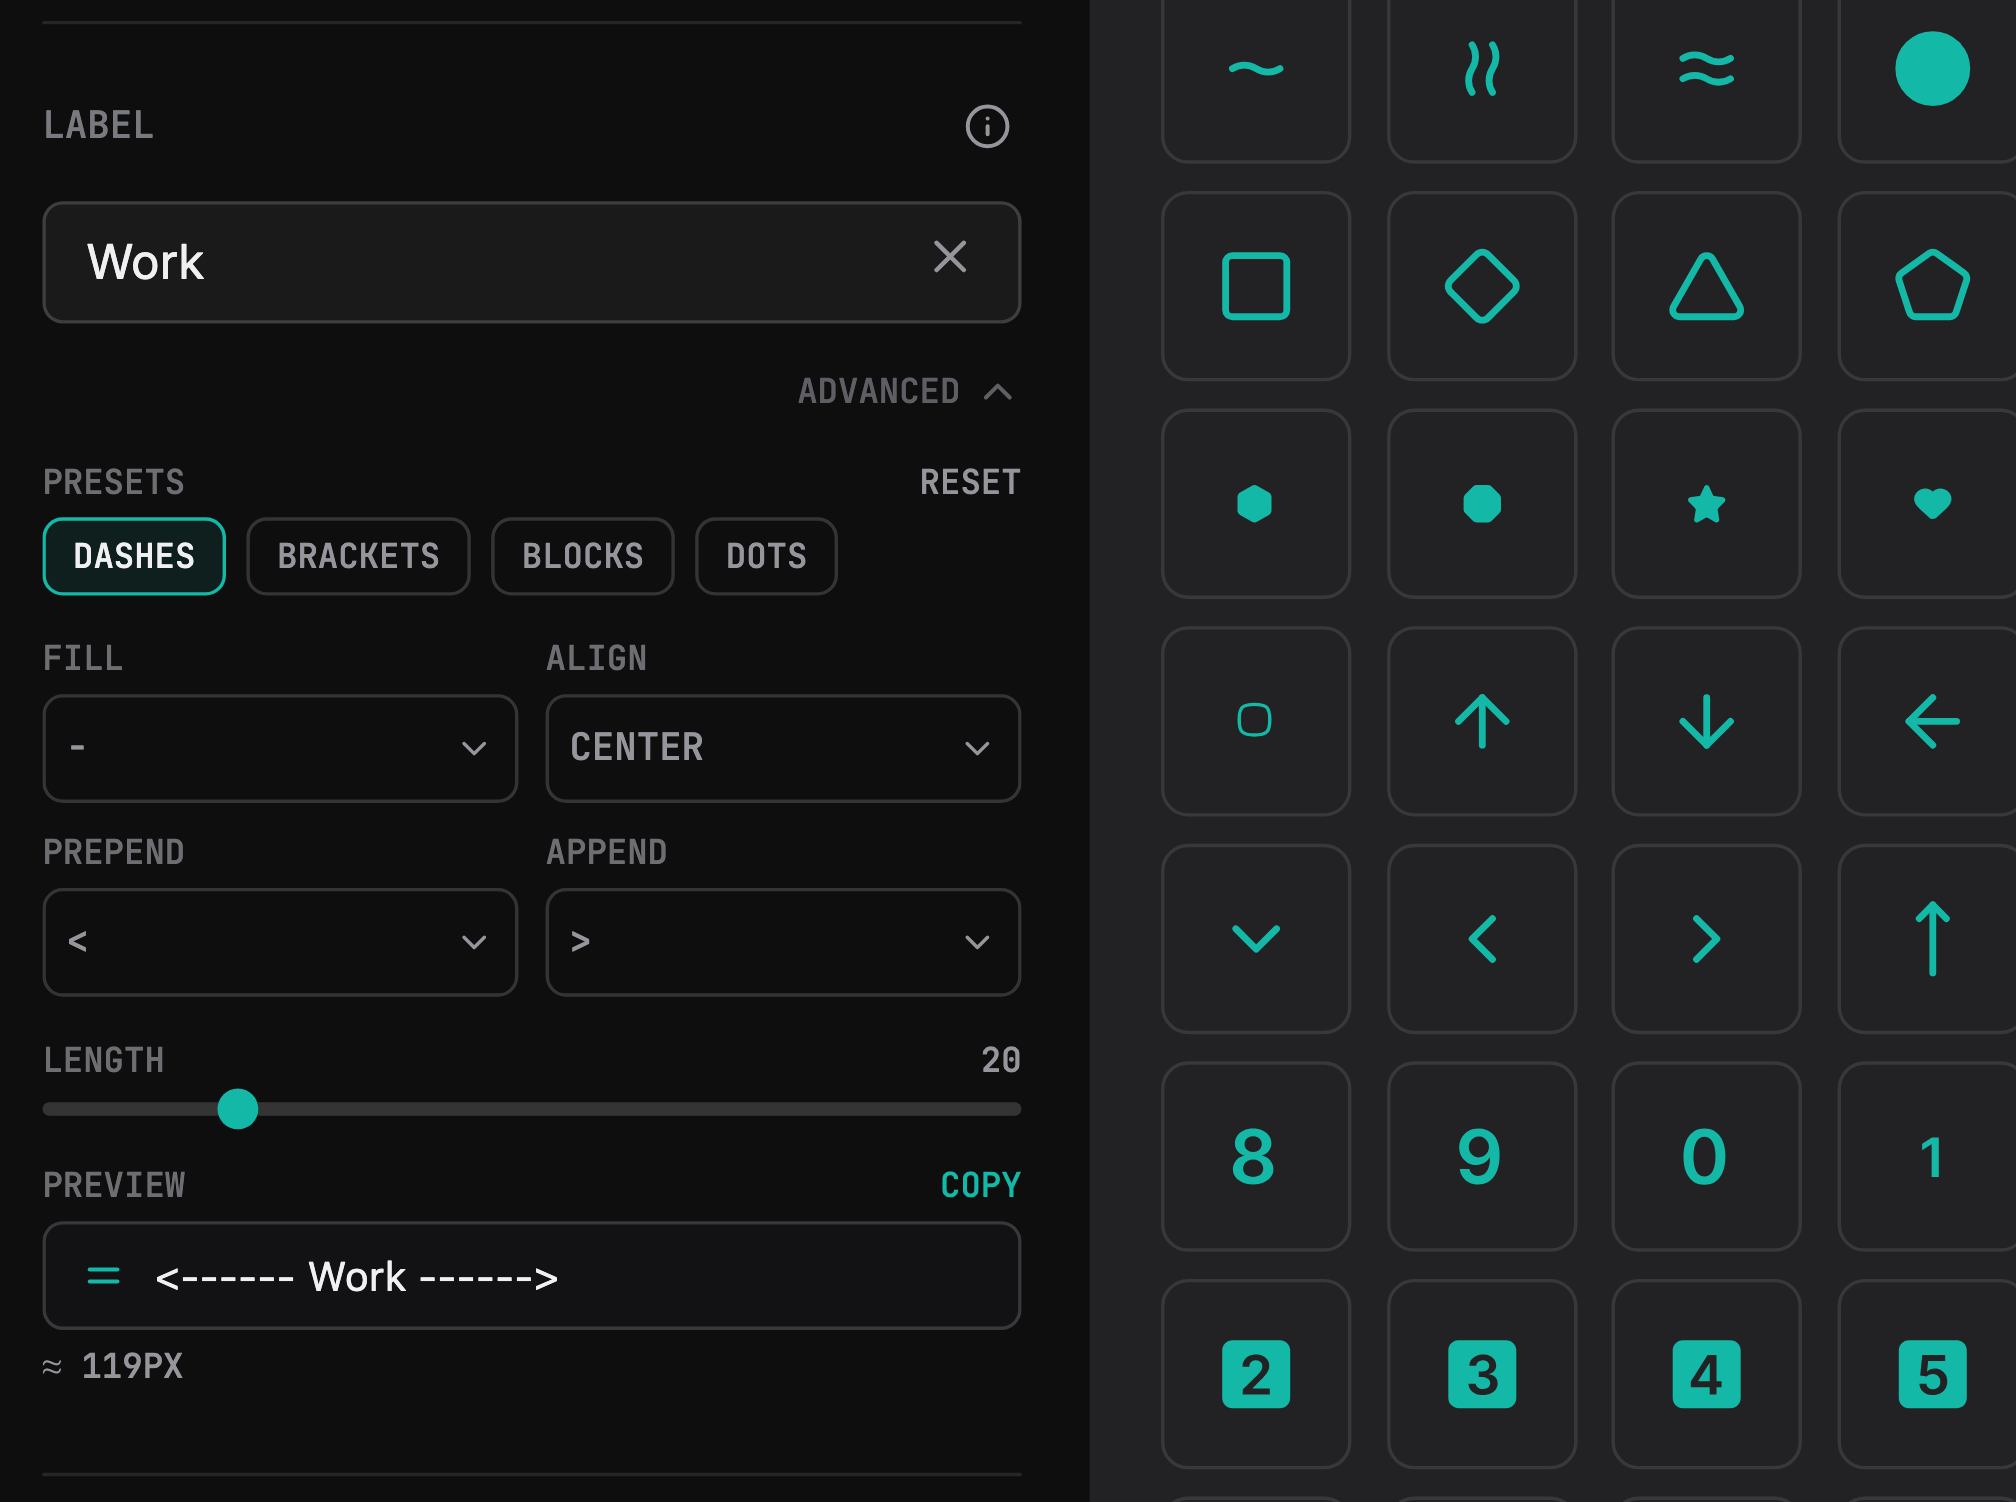Image resolution: width=2016 pixels, height=1502 pixels.
Task: Clear the Work label text with X
Action: pyautogui.click(x=950, y=257)
